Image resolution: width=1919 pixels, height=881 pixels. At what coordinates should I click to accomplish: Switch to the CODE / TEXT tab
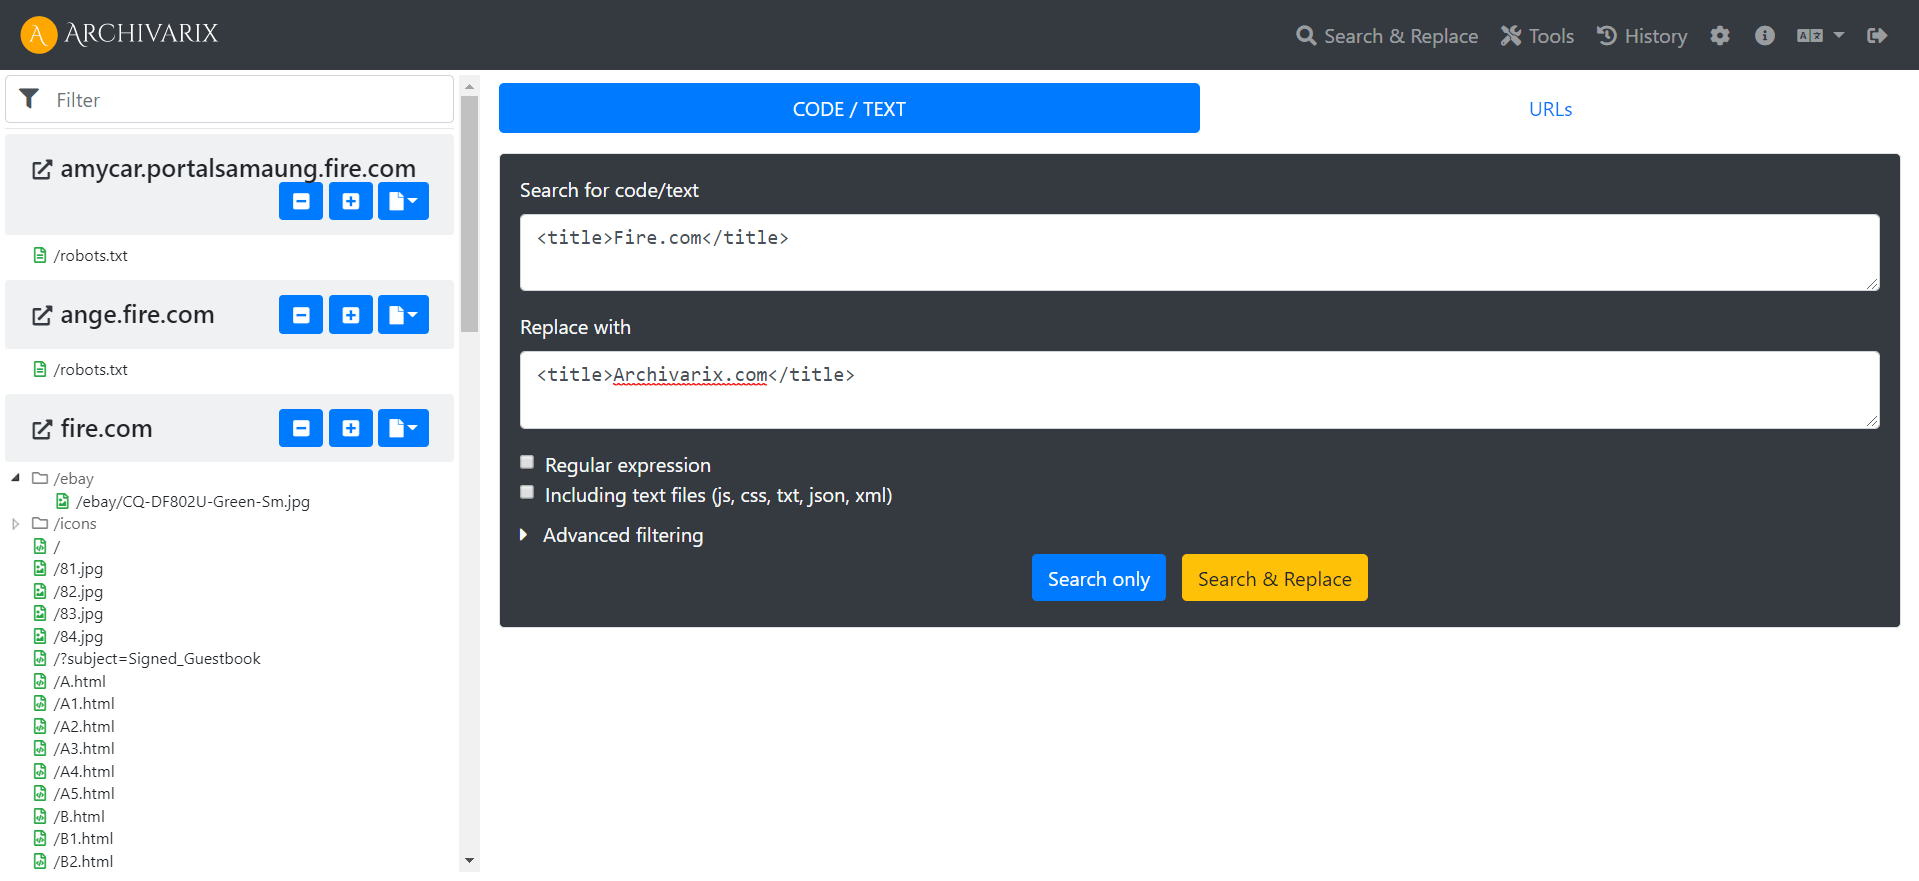tap(849, 108)
